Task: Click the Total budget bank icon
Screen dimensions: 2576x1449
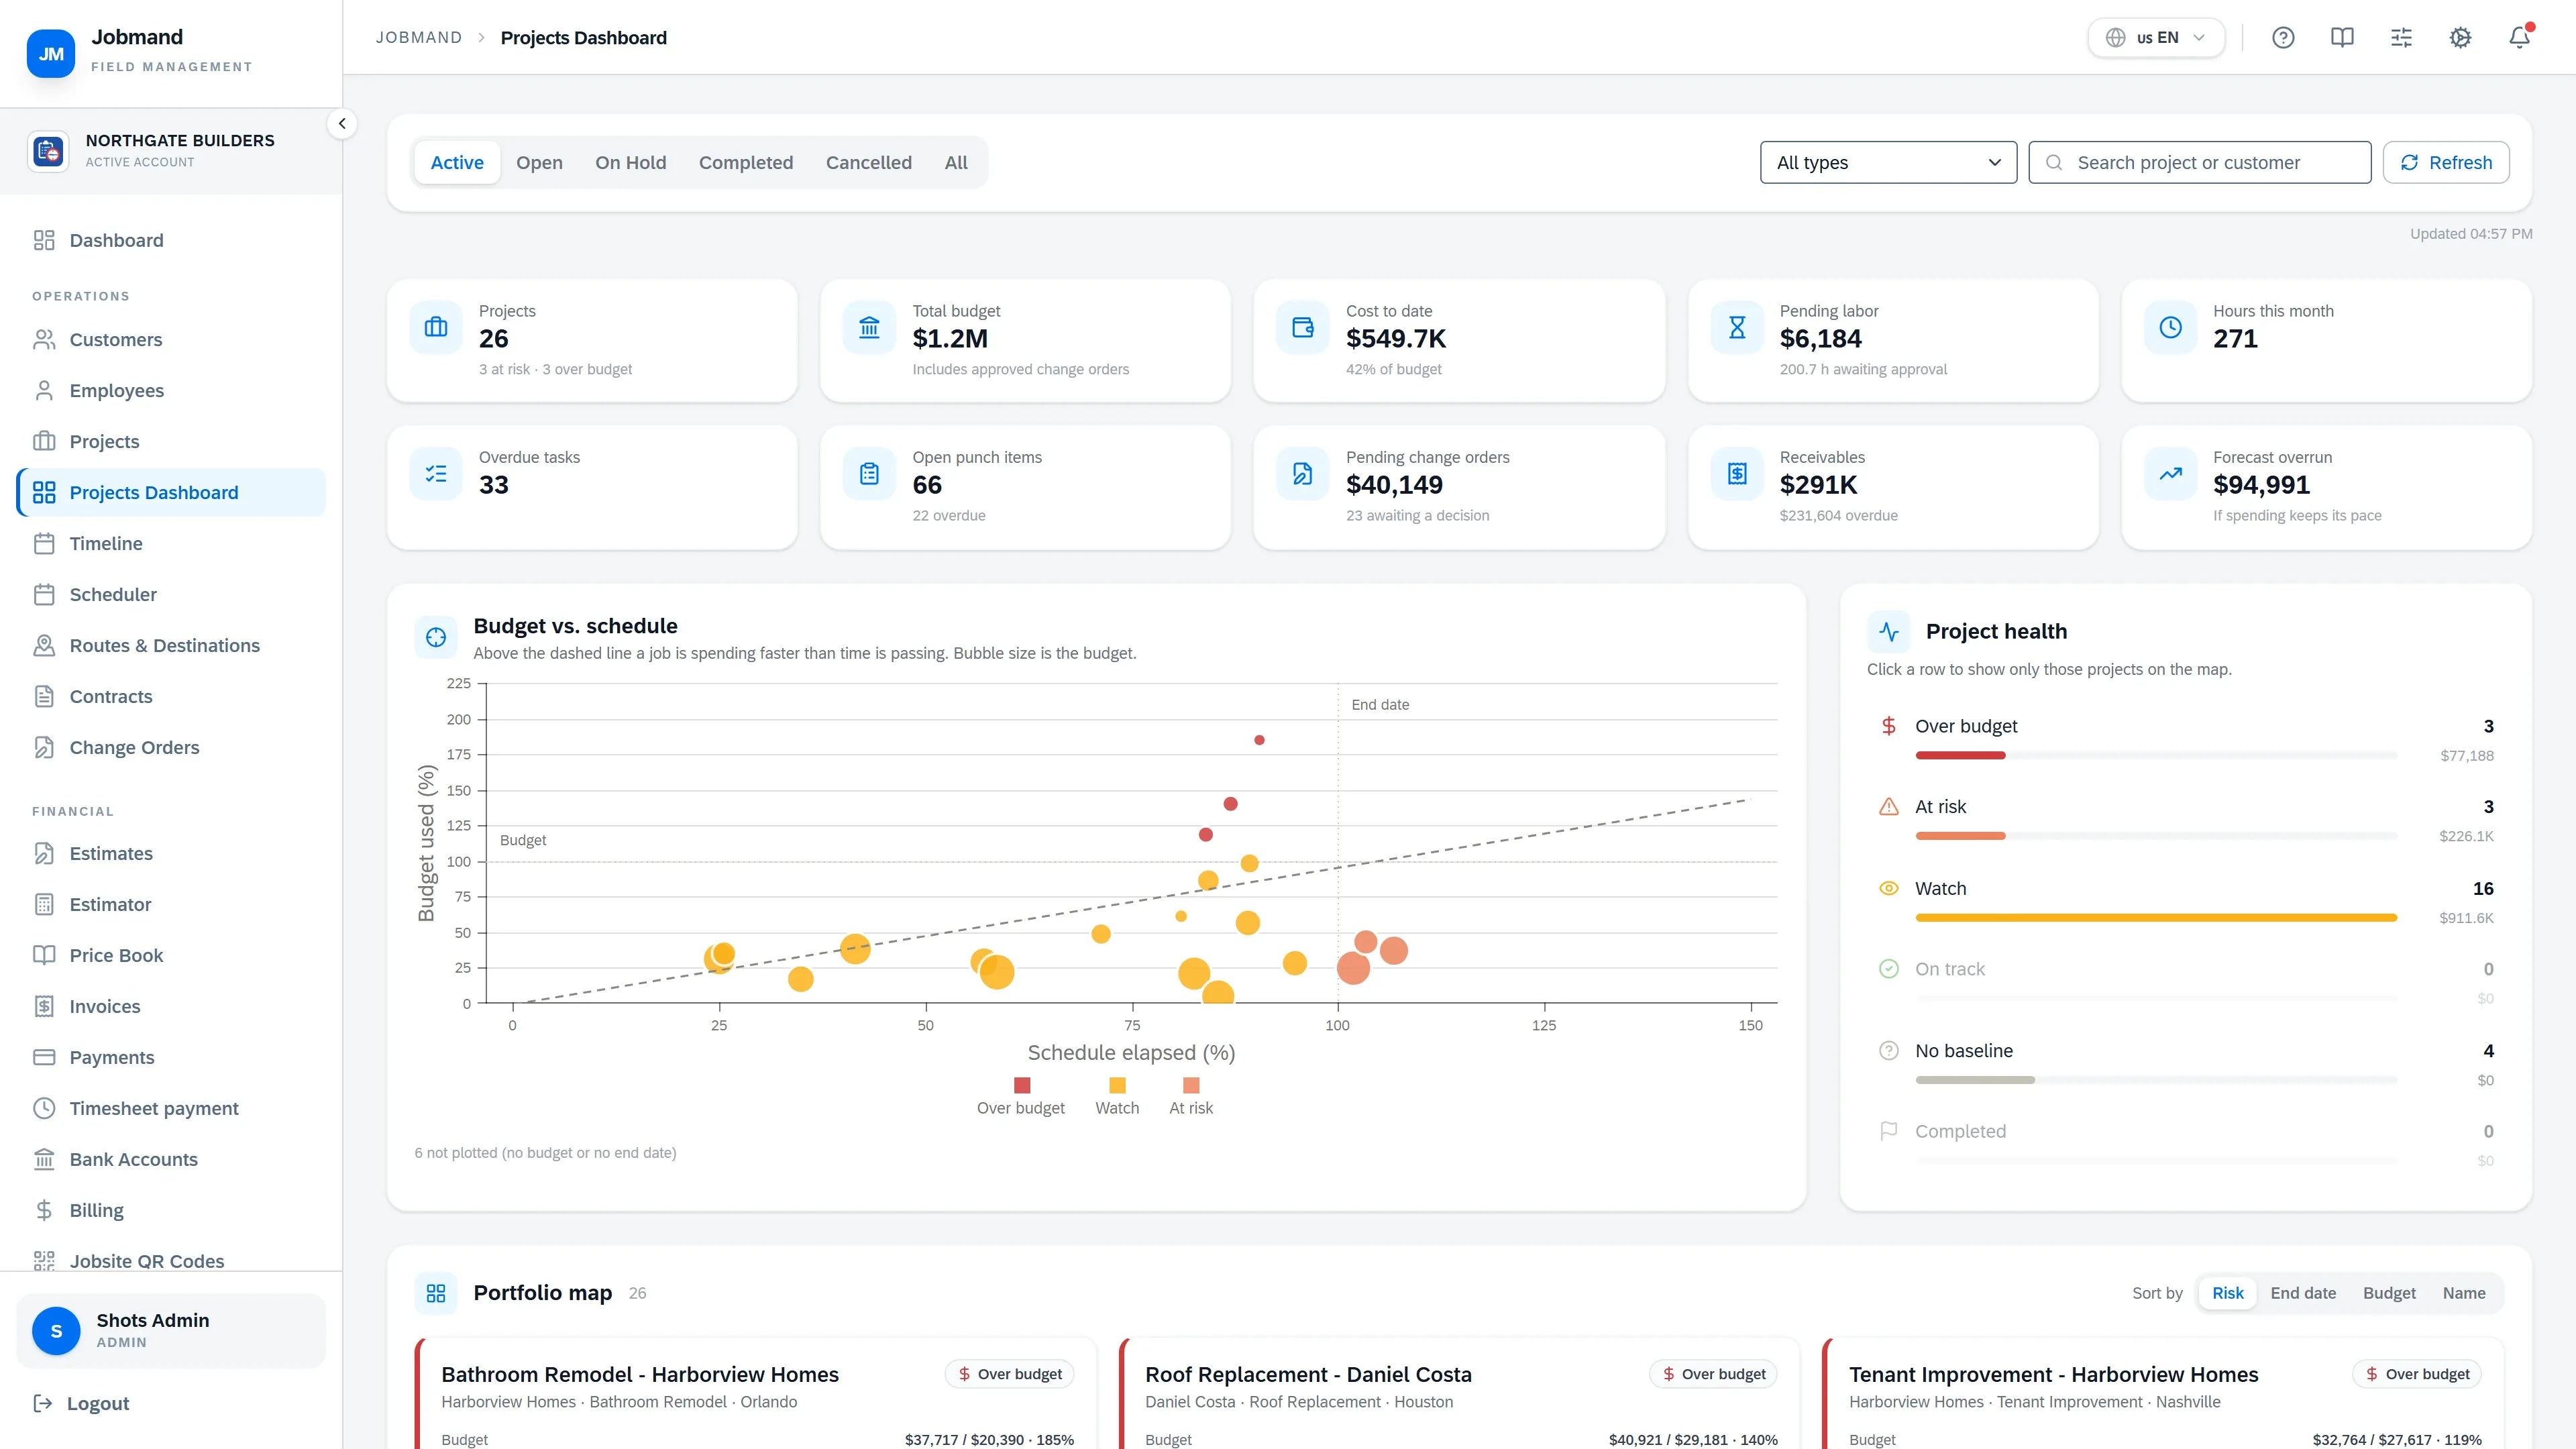Action: pyautogui.click(x=869, y=327)
